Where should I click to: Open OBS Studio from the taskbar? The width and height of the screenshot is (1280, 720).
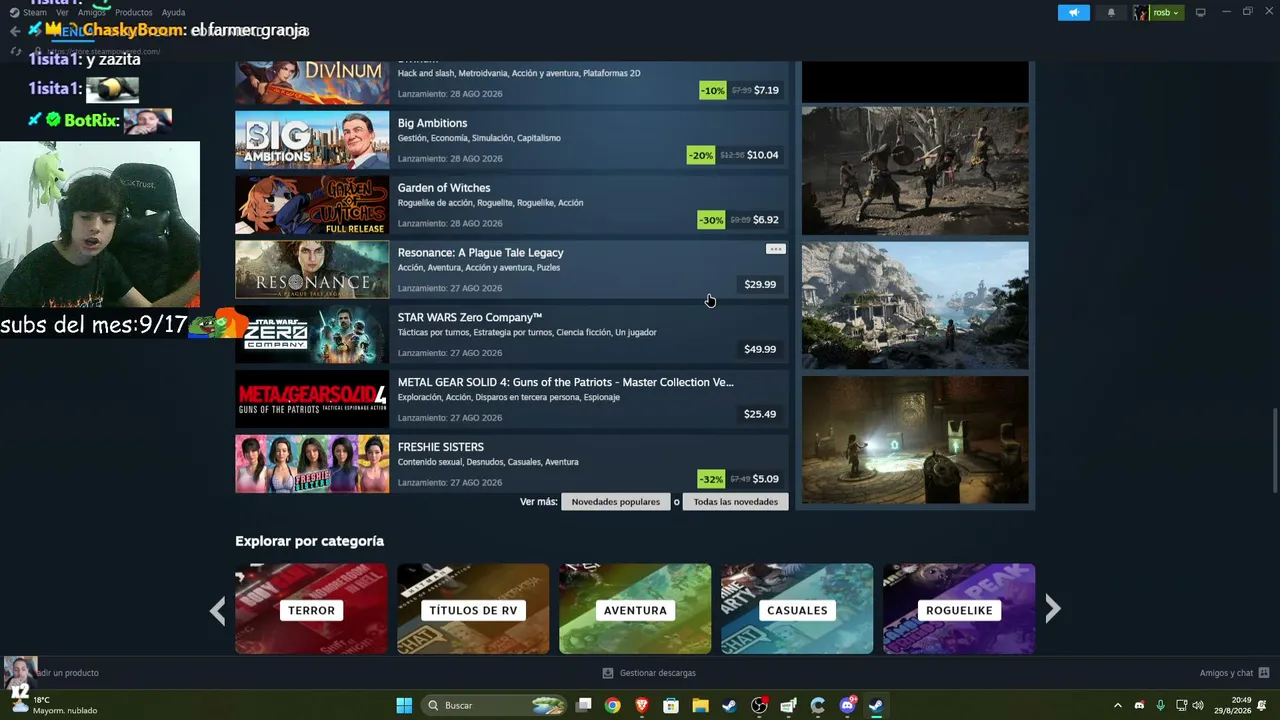759,705
